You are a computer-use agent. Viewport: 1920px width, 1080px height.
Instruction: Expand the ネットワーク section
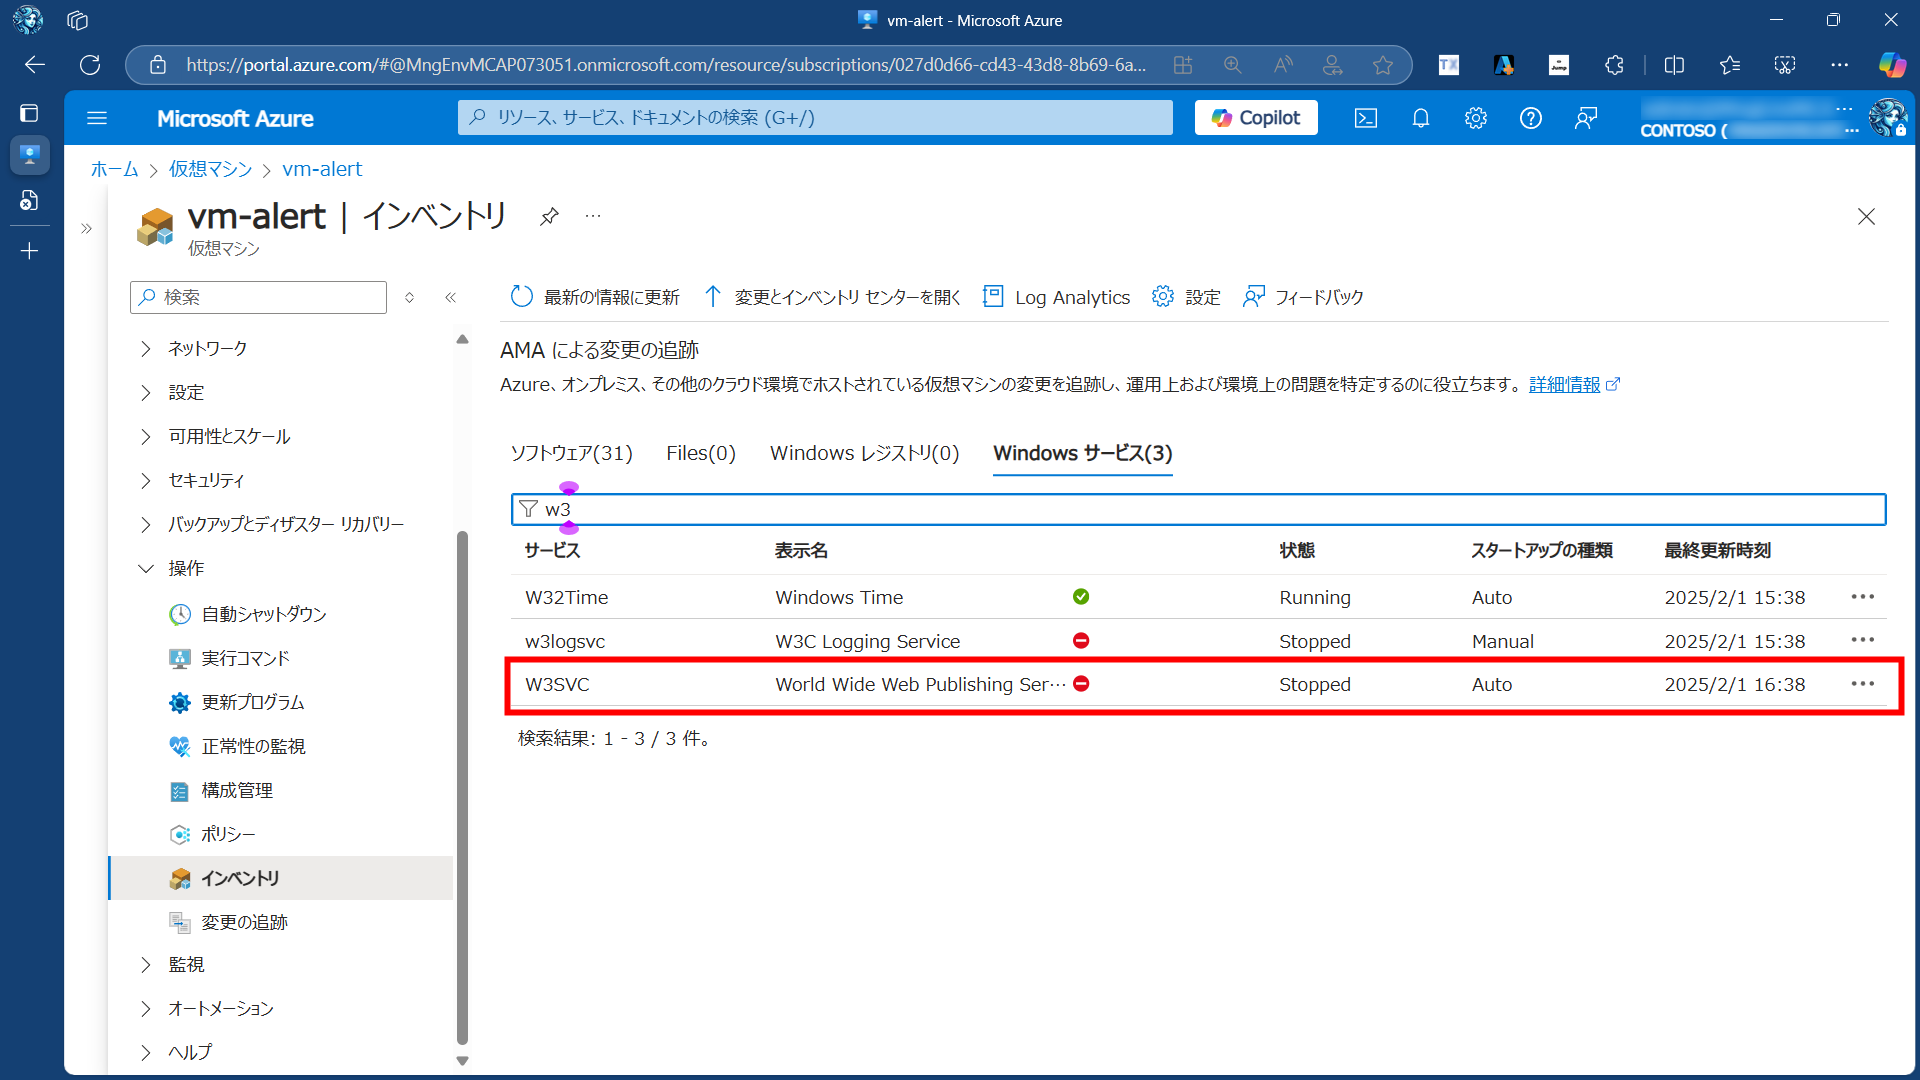click(207, 348)
